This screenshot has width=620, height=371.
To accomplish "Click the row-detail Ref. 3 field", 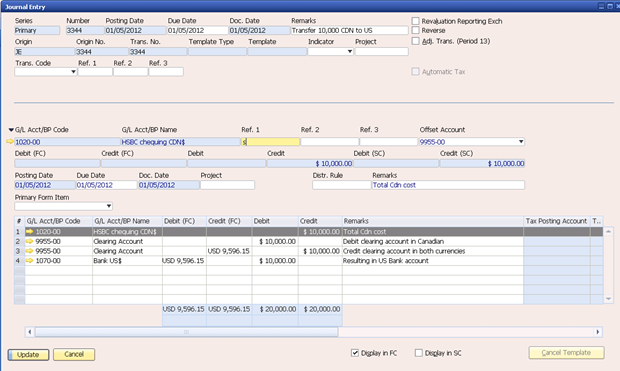I will [388, 142].
